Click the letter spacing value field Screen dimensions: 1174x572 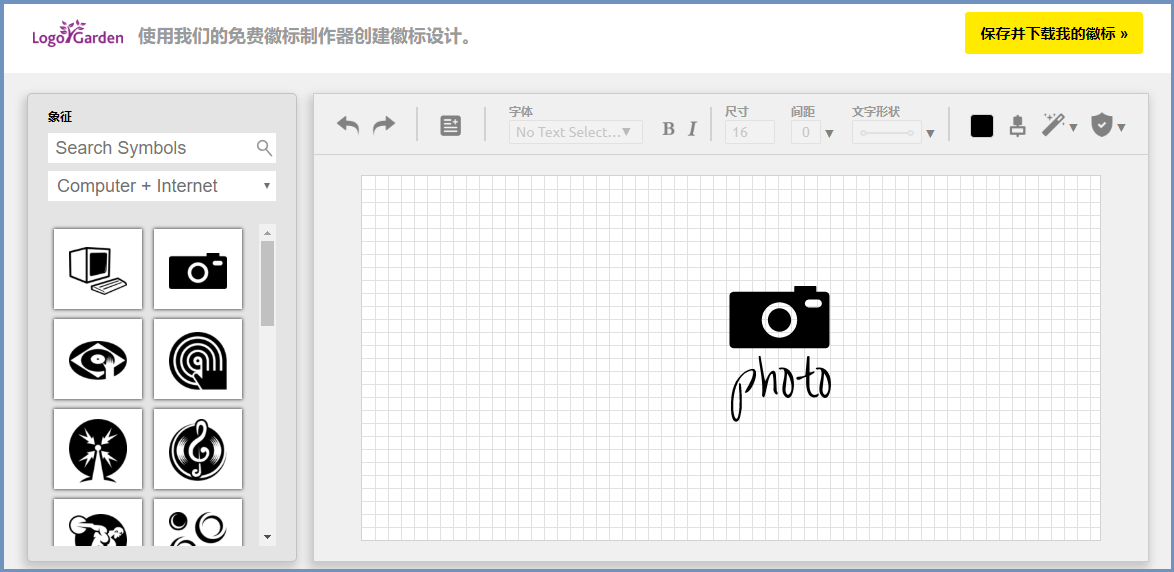pyautogui.click(x=806, y=132)
